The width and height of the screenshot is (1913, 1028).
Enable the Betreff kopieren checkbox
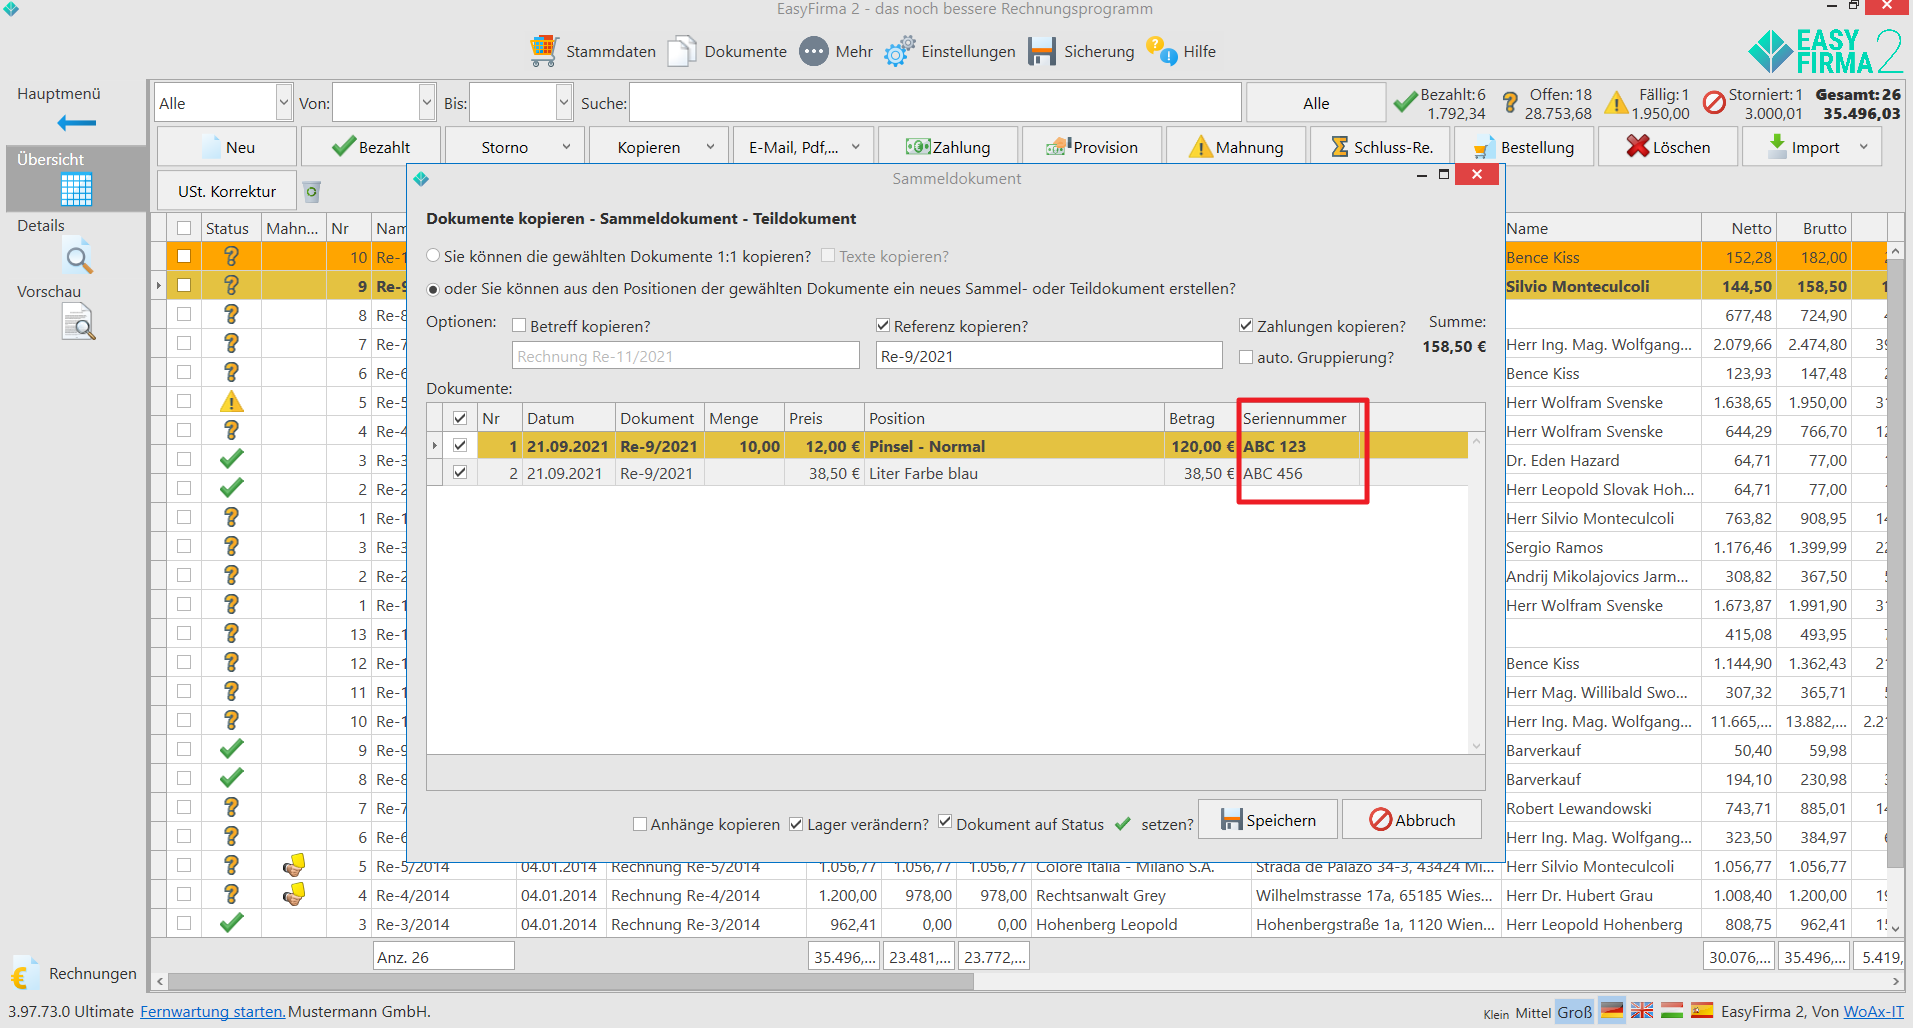point(519,326)
